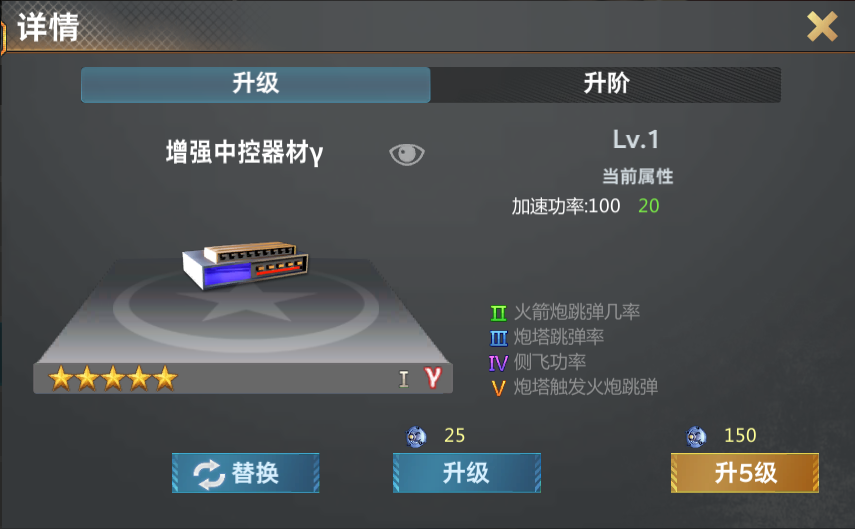Click the currency icon beside 25
The image size is (855, 529).
[416, 436]
